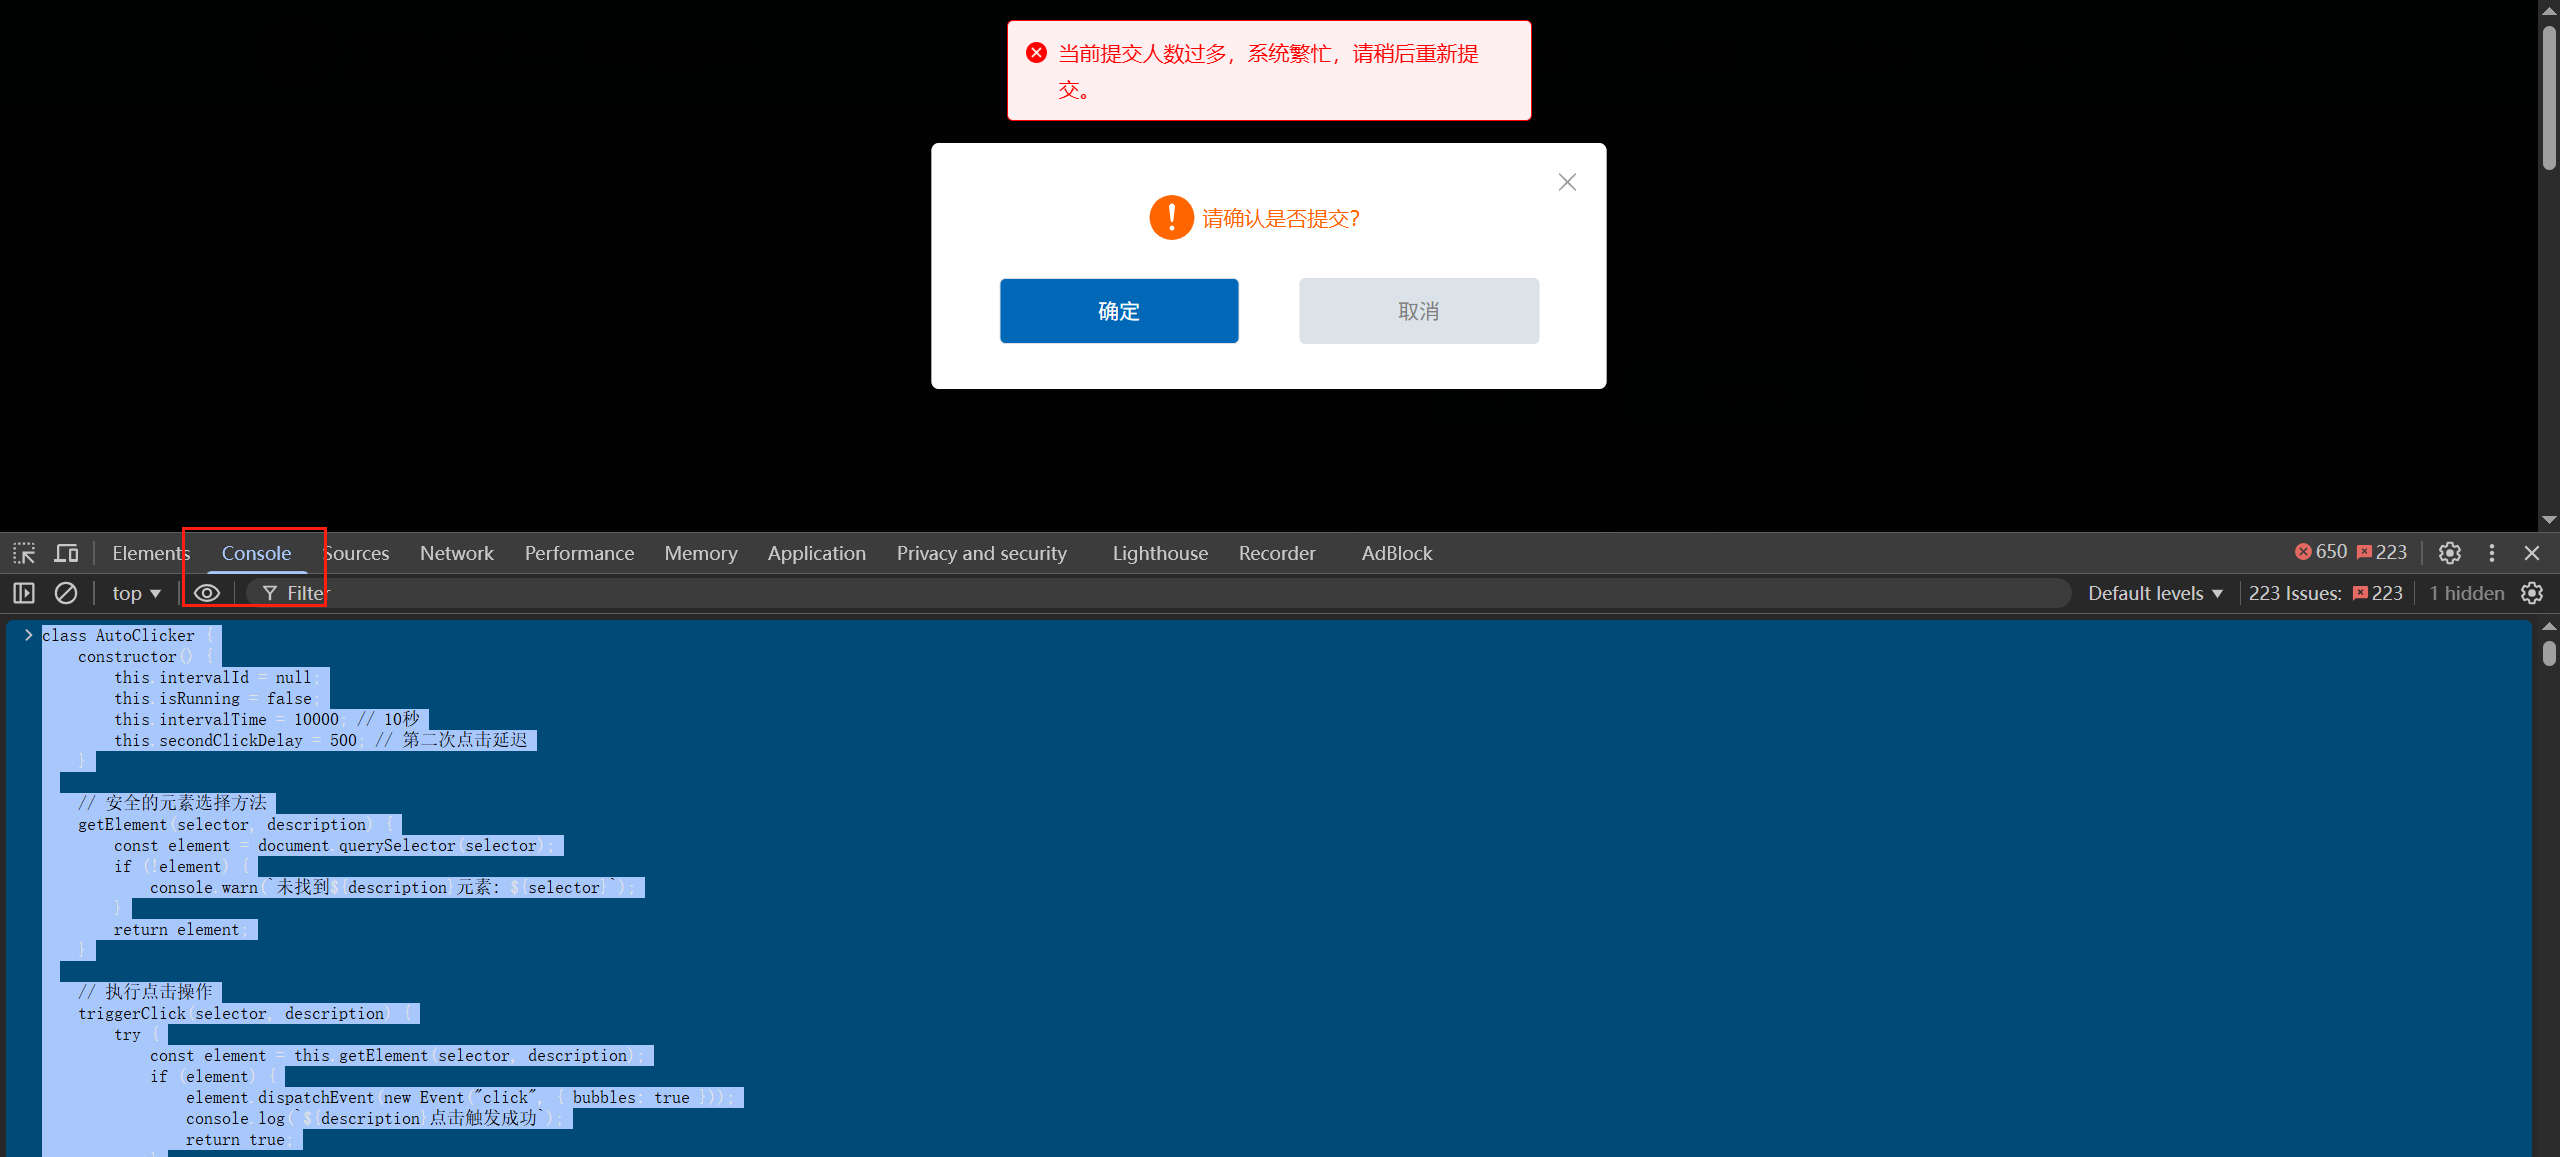Toggle the live expression eye icon
The height and width of the screenshot is (1157, 2560).
(x=207, y=593)
